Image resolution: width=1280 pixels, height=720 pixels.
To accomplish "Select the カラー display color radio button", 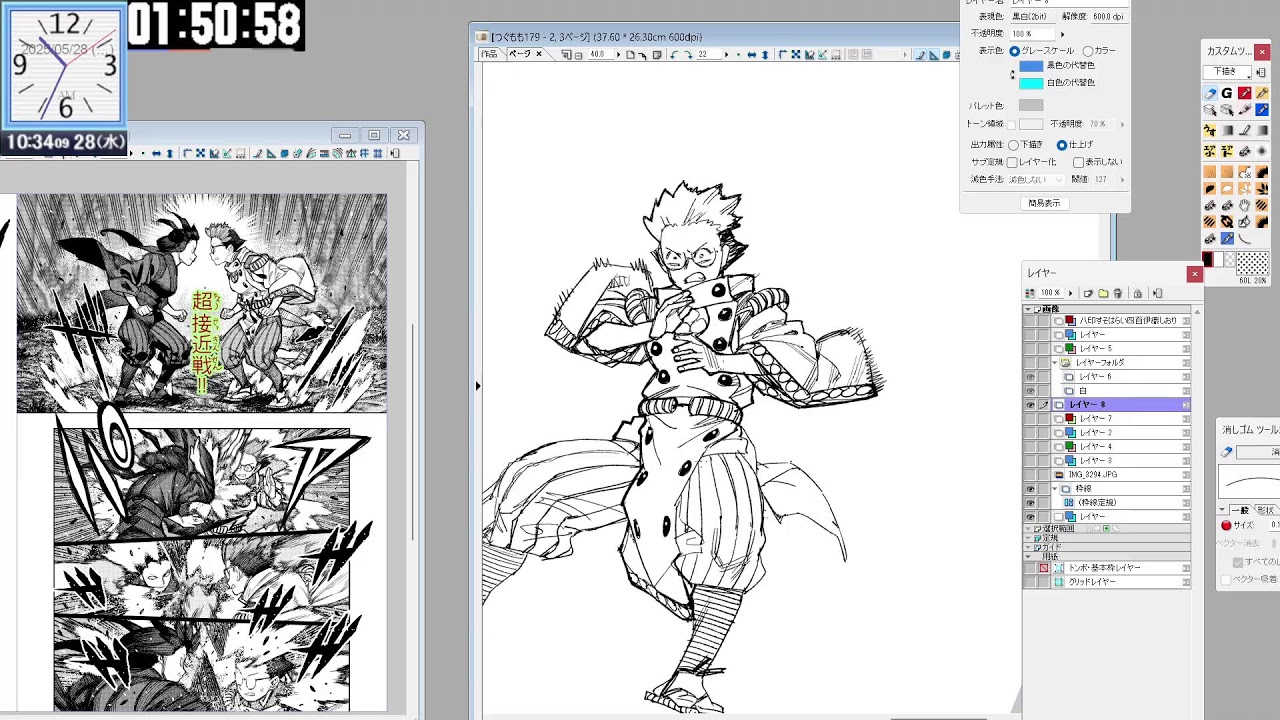I will tap(1087, 50).
